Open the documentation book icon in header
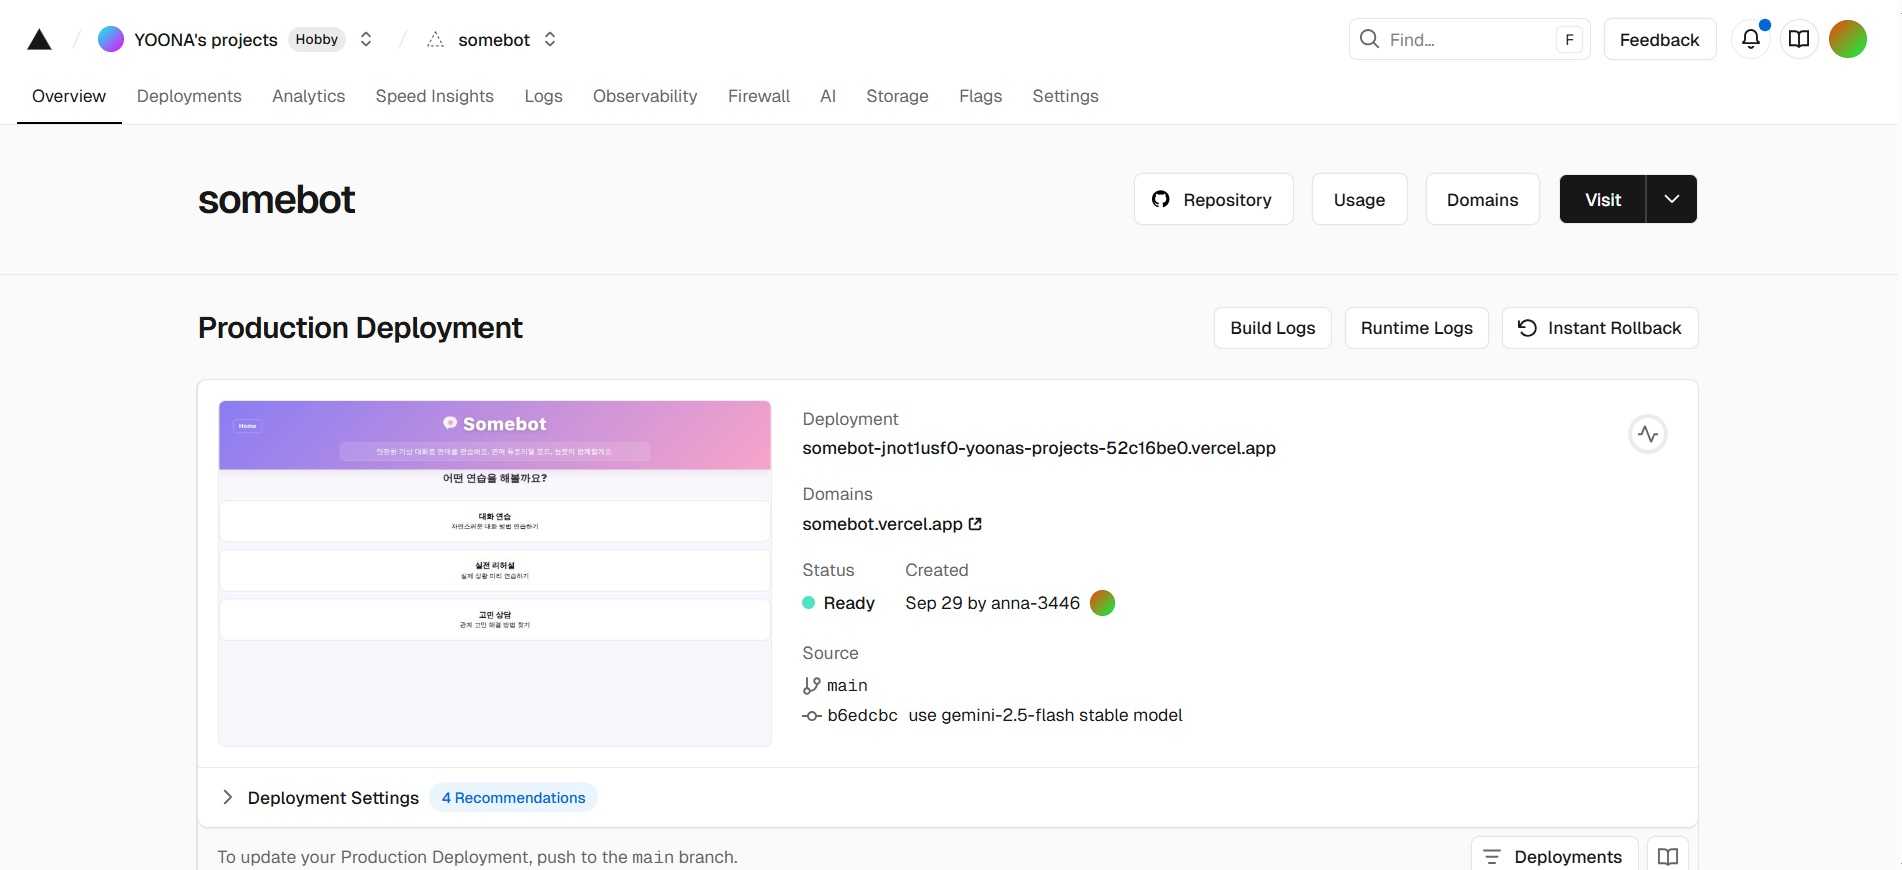The height and width of the screenshot is (870, 1902). 1798,40
